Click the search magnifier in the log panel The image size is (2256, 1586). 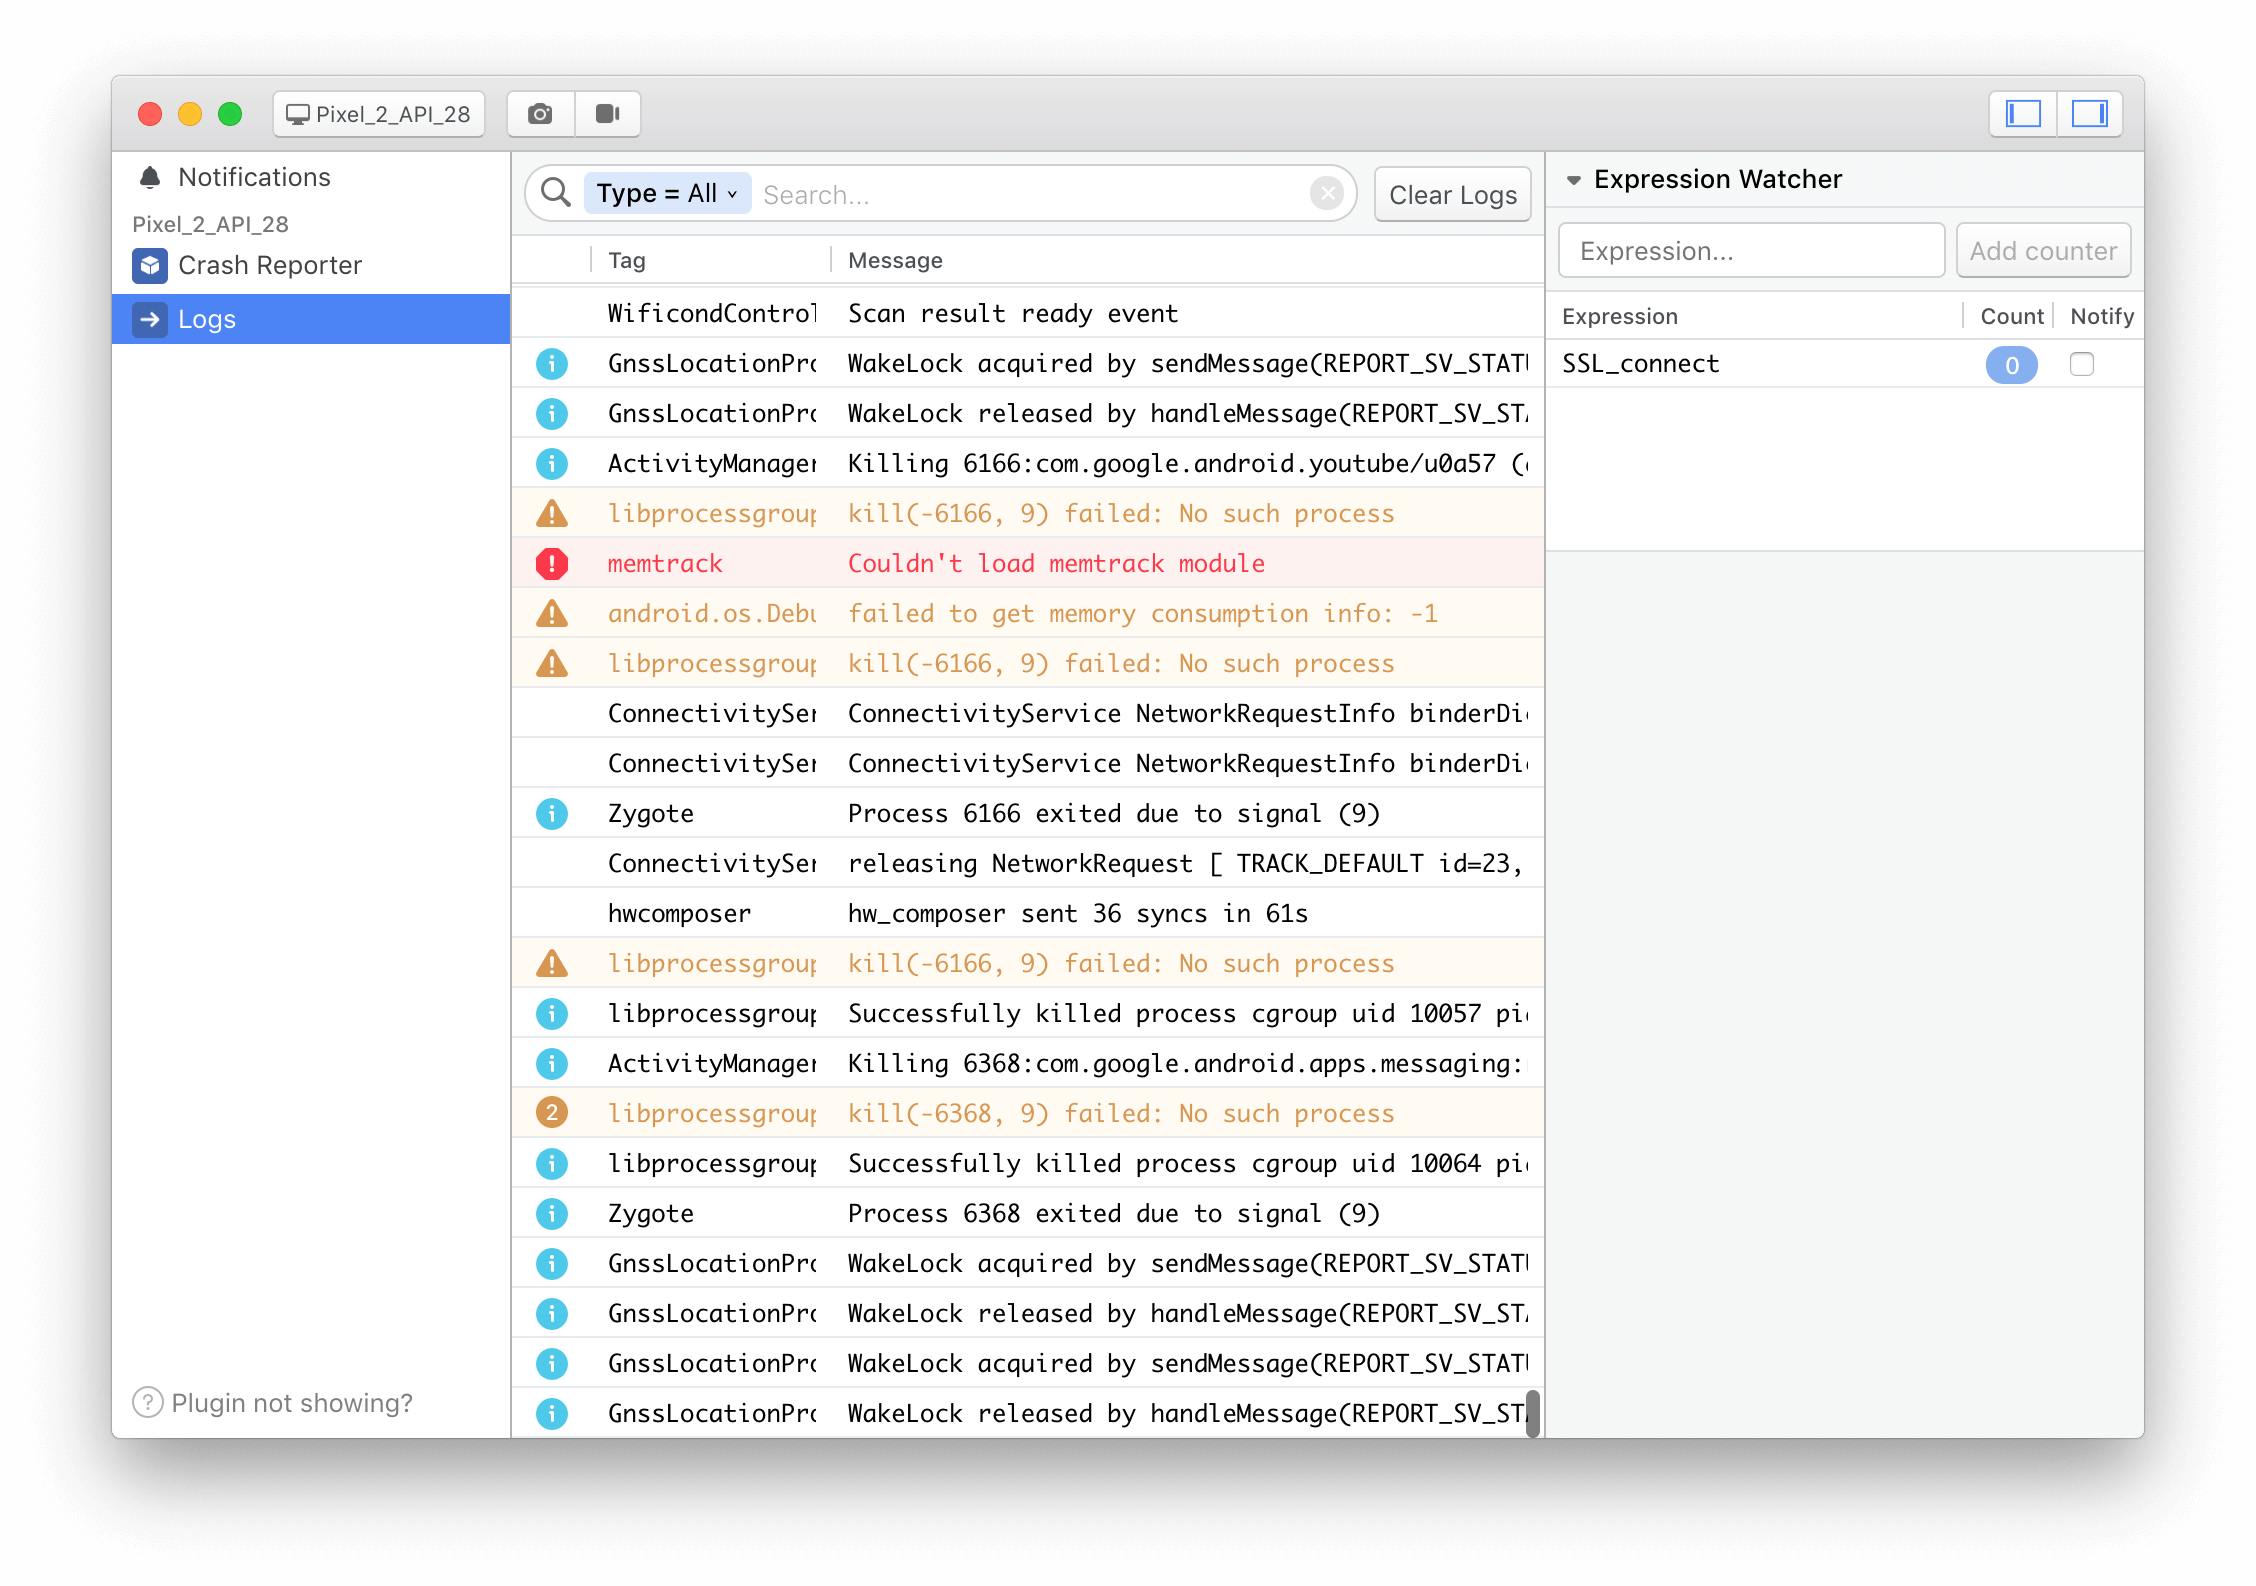[x=554, y=193]
